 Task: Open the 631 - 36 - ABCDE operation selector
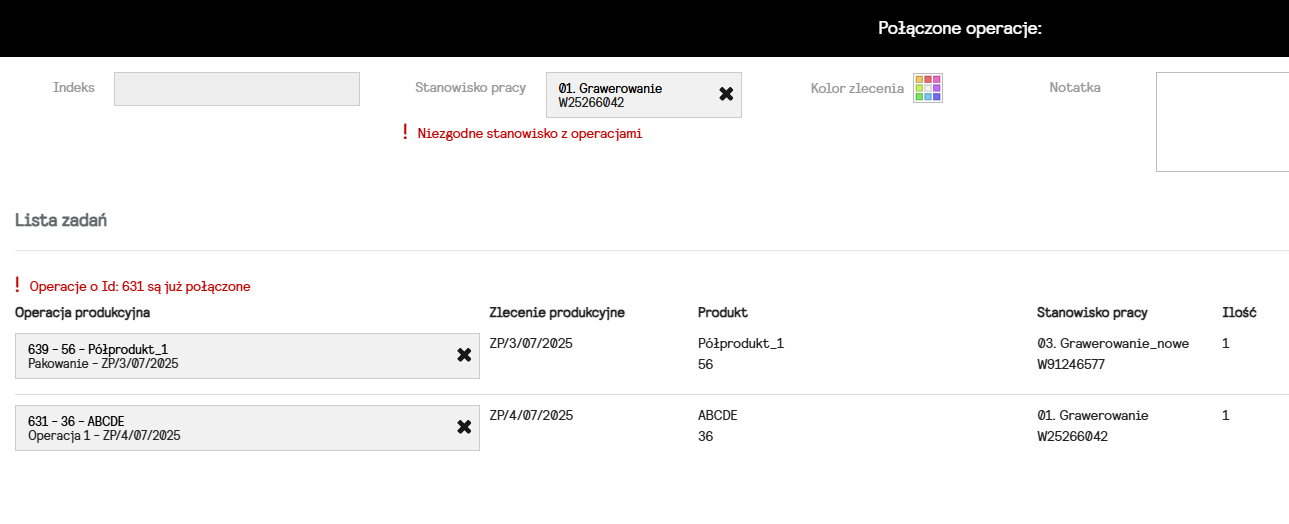230,428
